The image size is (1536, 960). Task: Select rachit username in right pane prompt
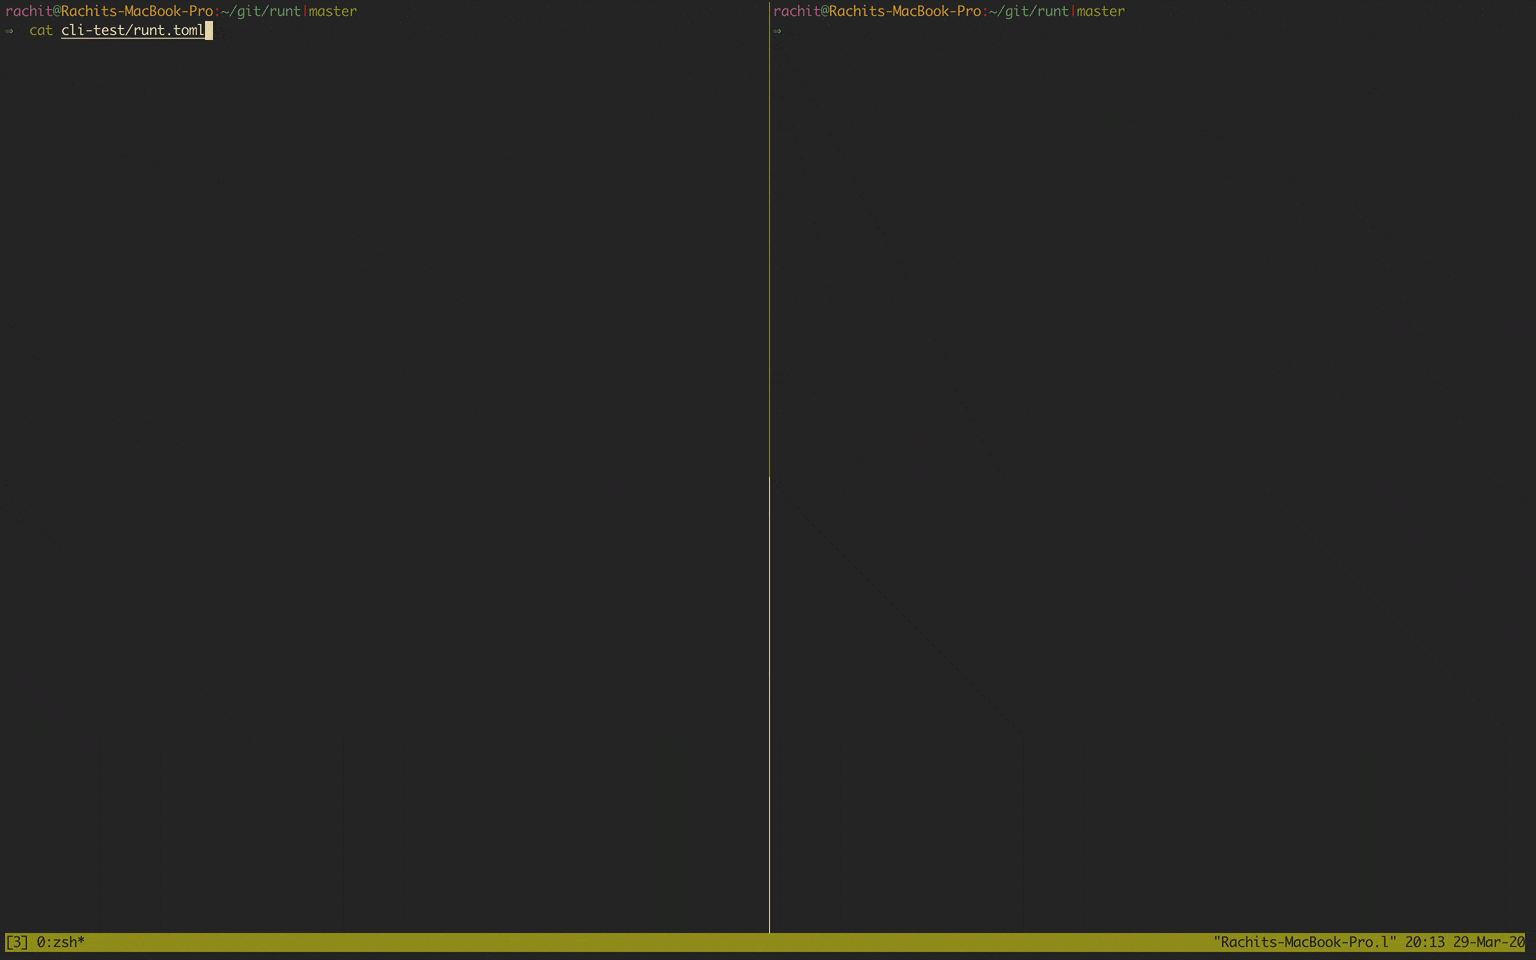pos(797,11)
